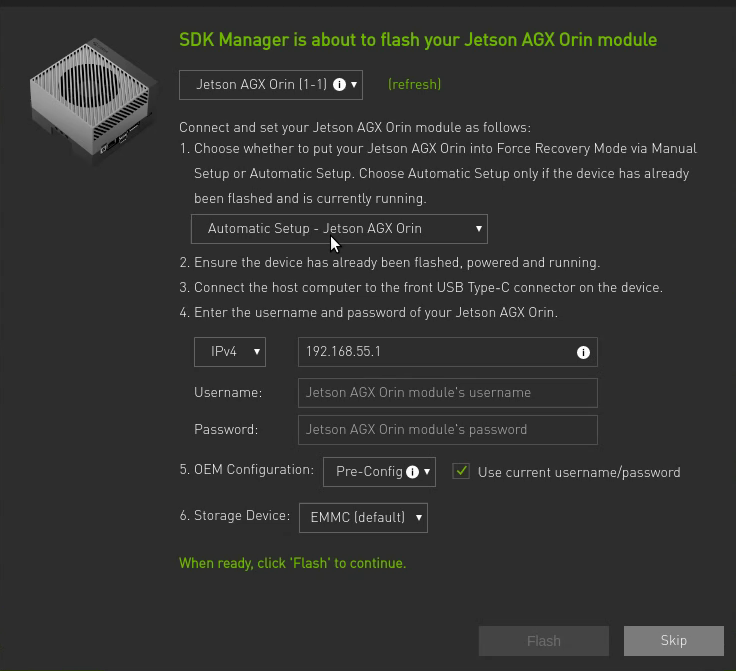
Task: Click the Jetson AGX Orin device image
Action: pos(93,99)
